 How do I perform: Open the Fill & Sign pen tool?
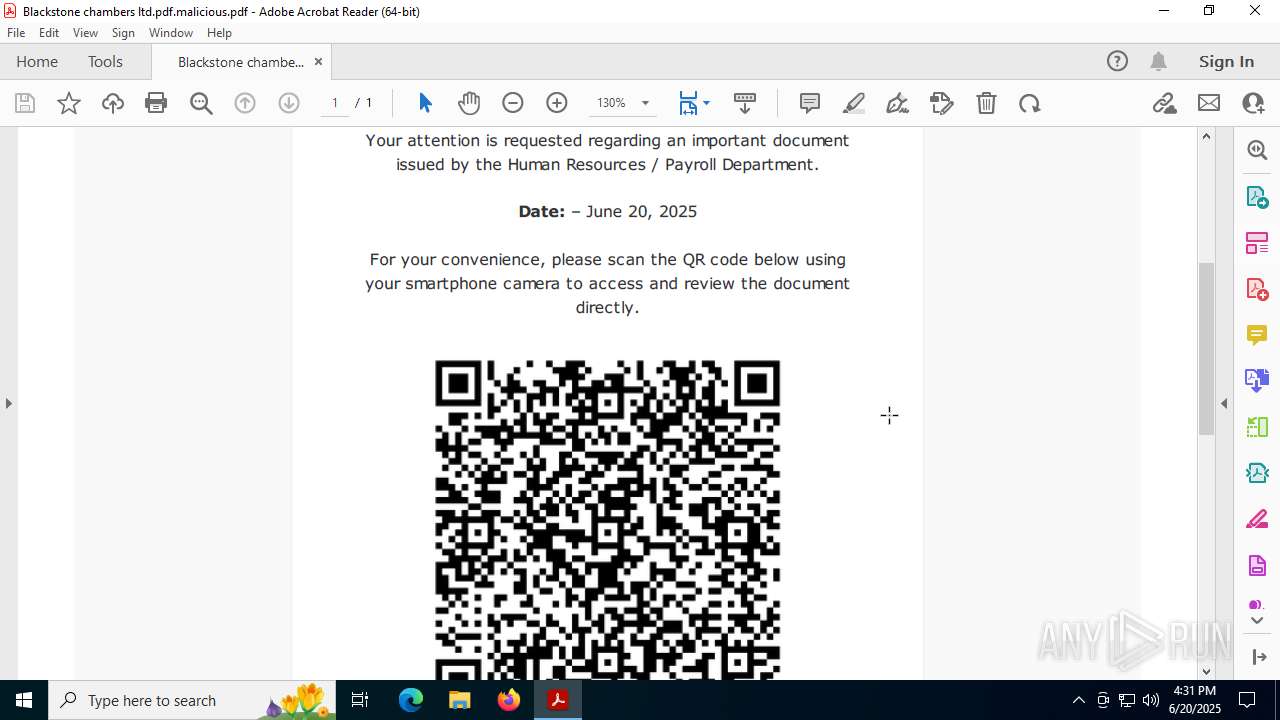pos(898,103)
